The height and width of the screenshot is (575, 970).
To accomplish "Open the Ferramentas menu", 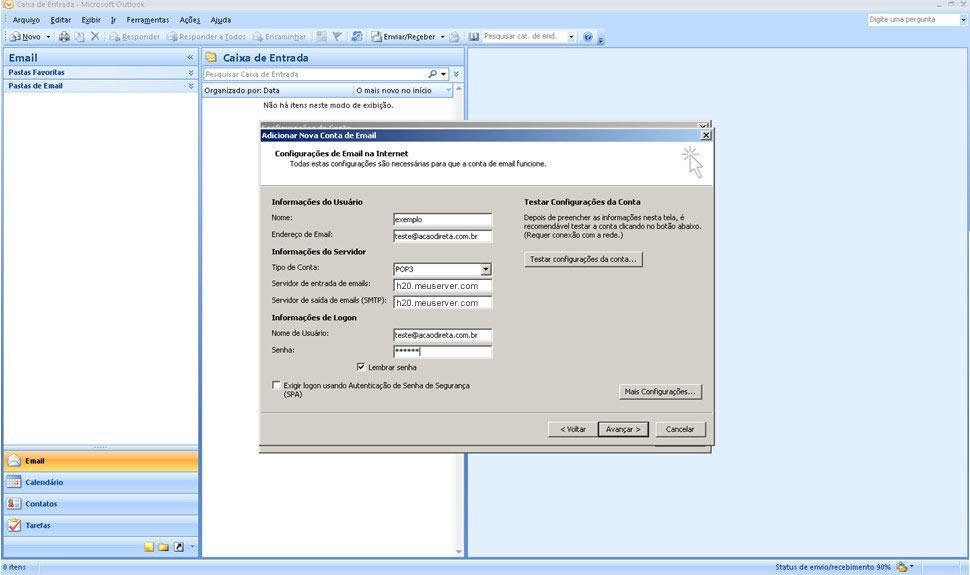I will [147, 20].
